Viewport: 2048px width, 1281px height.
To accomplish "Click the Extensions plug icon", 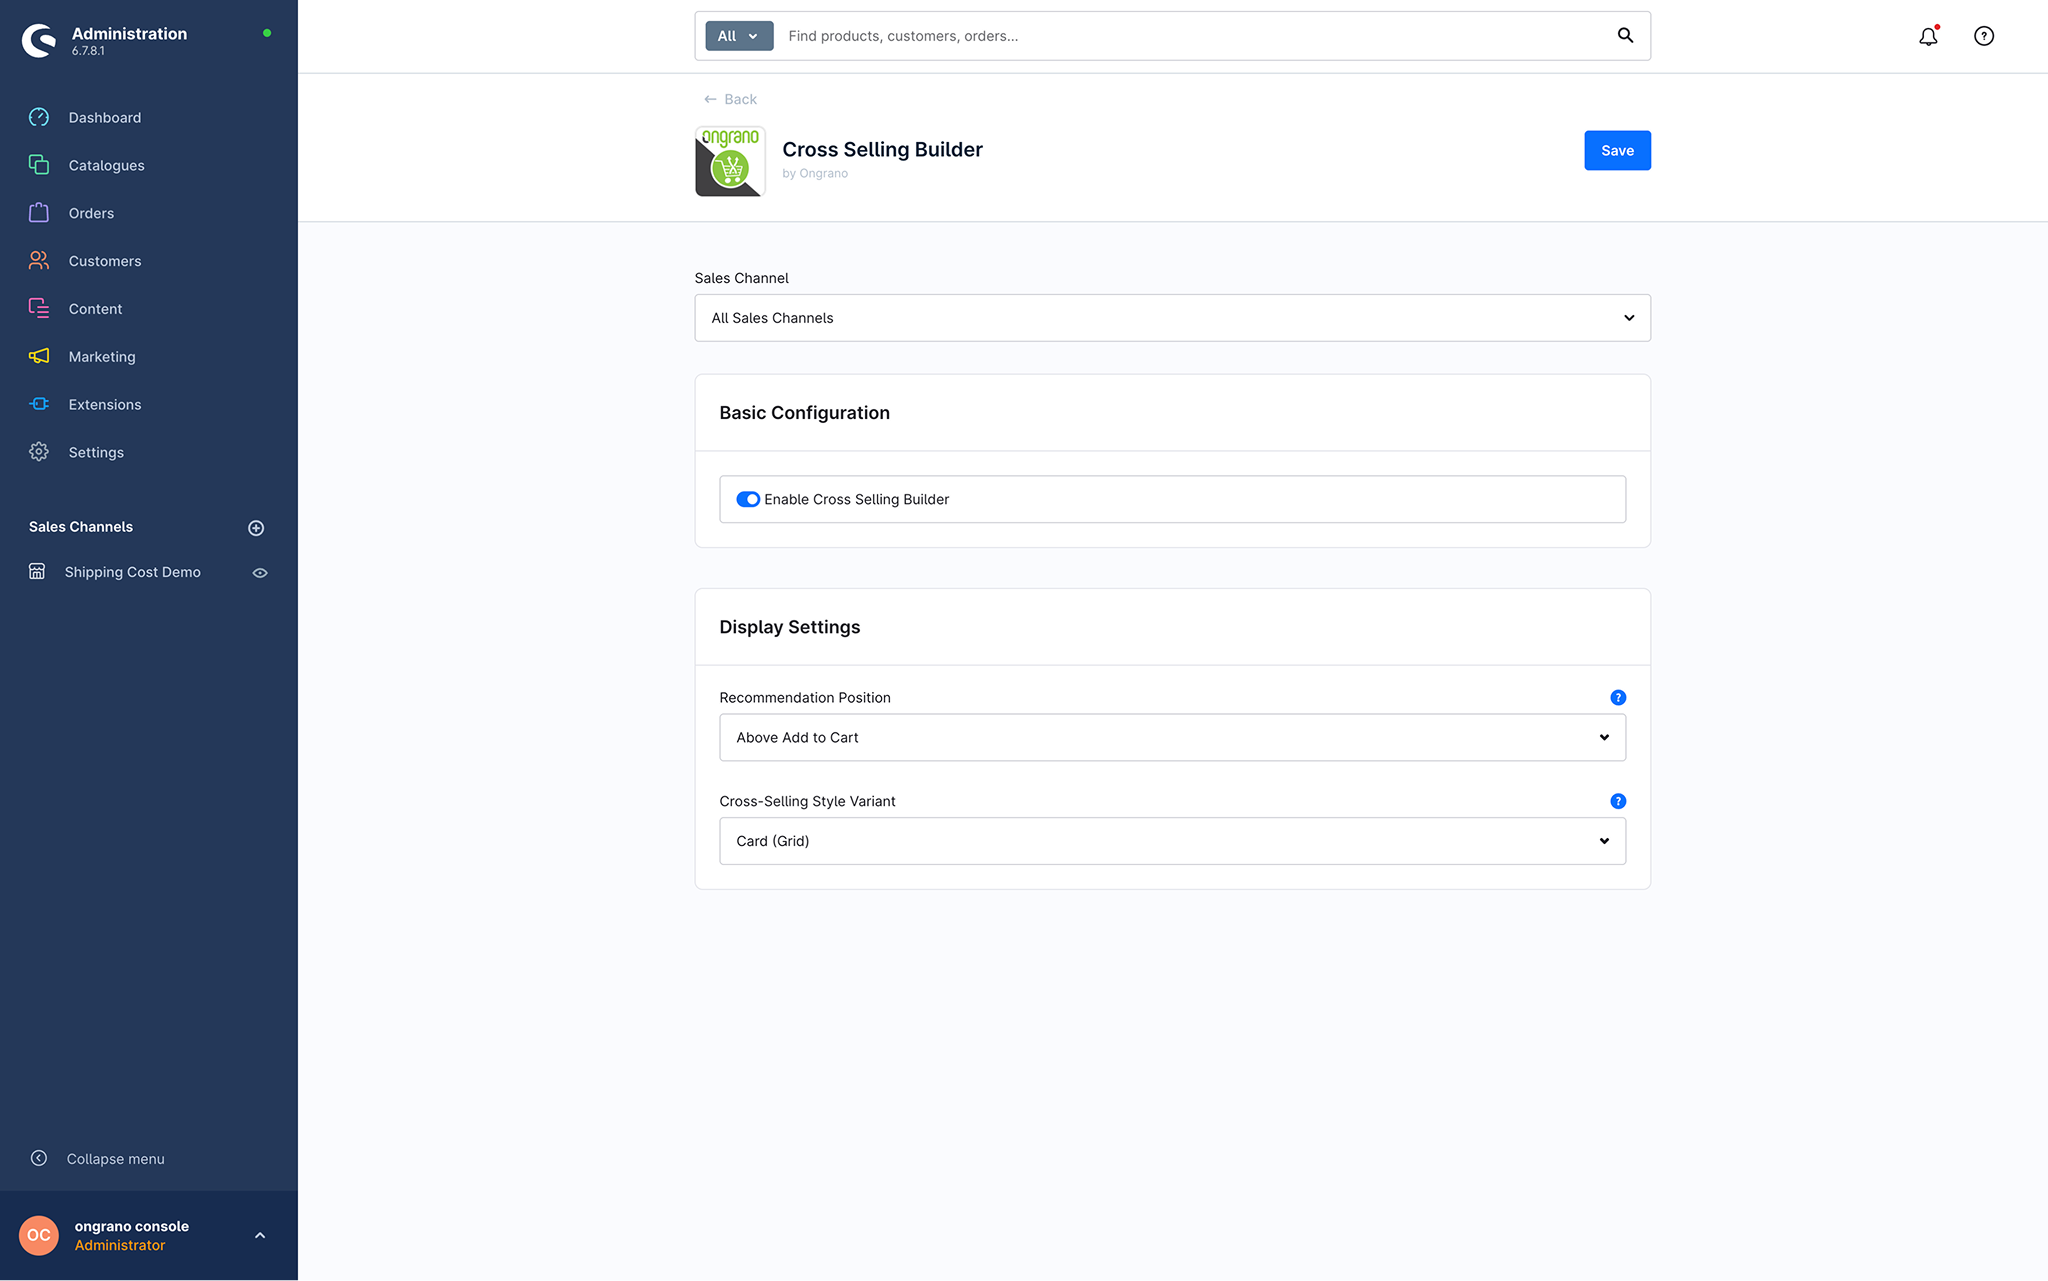I will pos(39,404).
